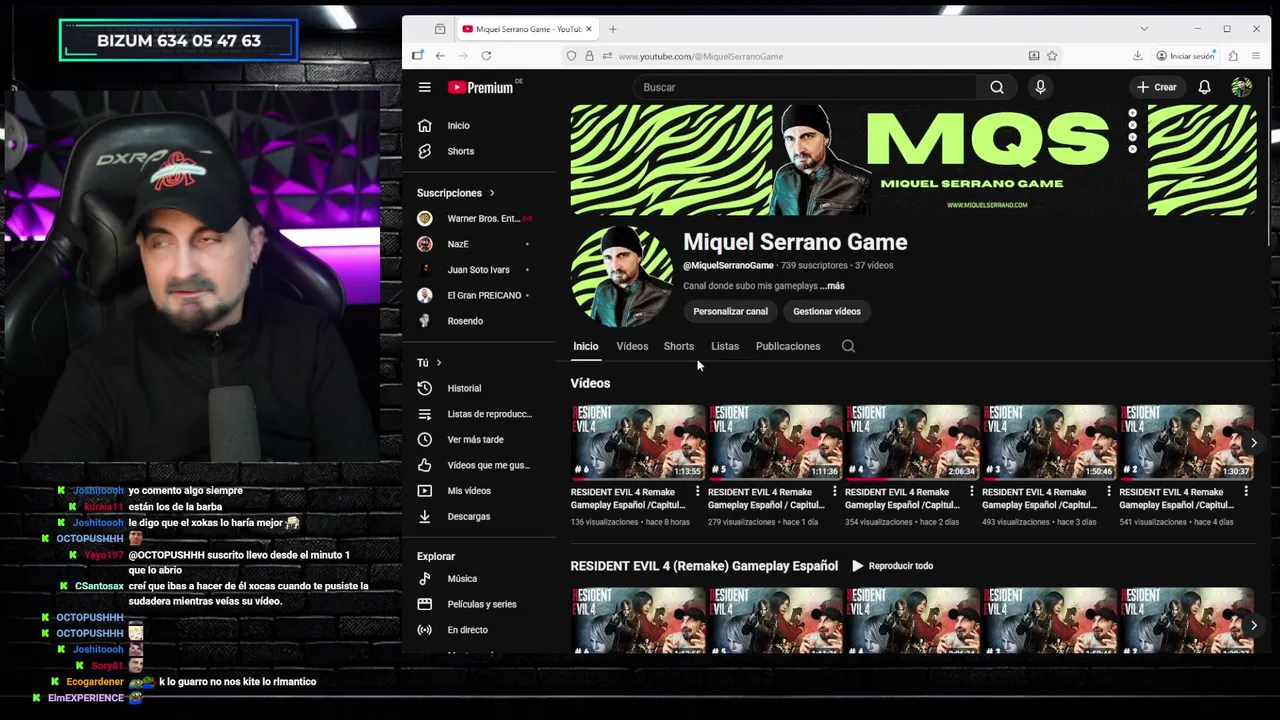
Task: Open the account avatar menu
Action: (x=1241, y=87)
